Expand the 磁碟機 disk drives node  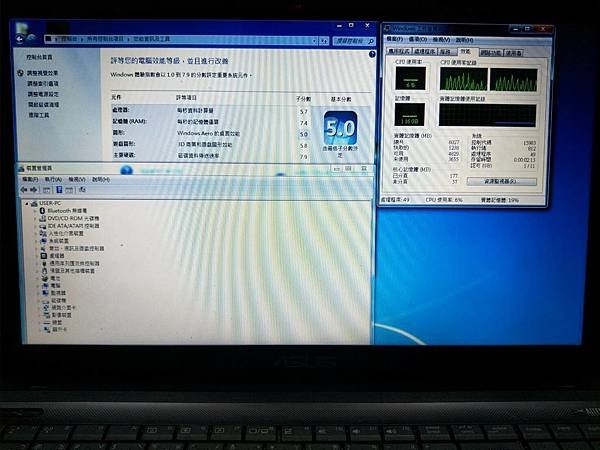click(x=38, y=301)
